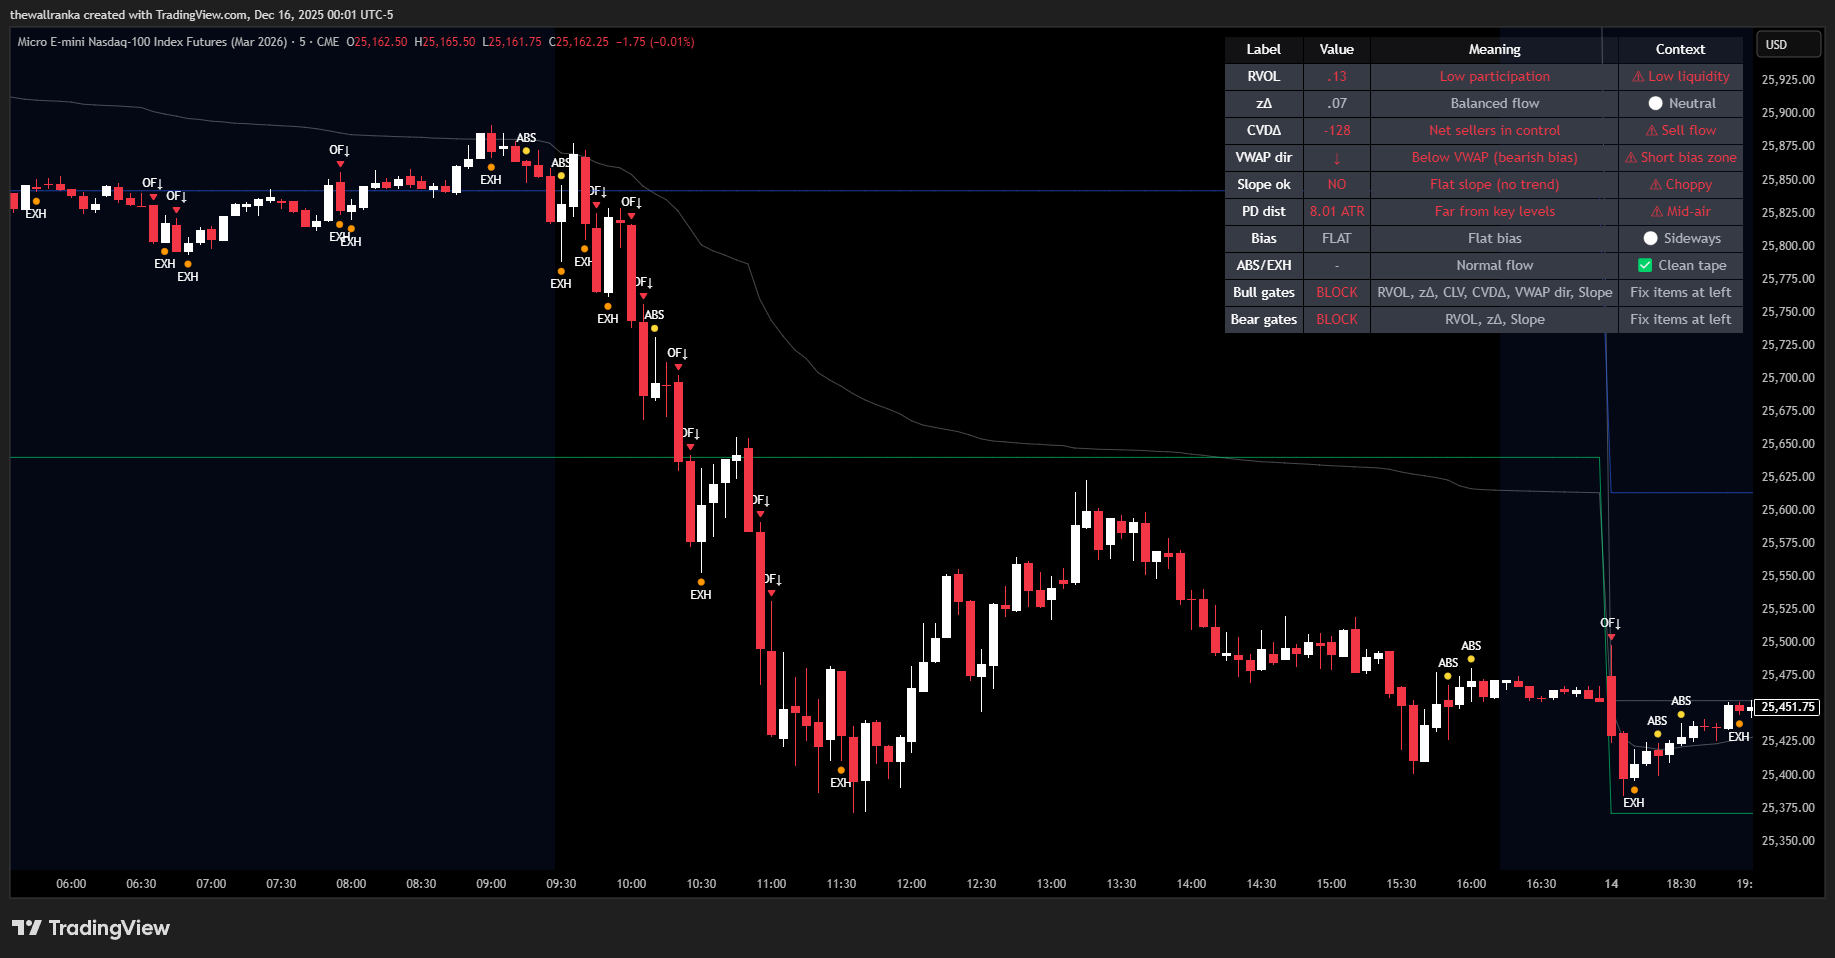Click the RVOL value .13
The width and height of the screenshot is (1835, 958).
click(1337, 76)
